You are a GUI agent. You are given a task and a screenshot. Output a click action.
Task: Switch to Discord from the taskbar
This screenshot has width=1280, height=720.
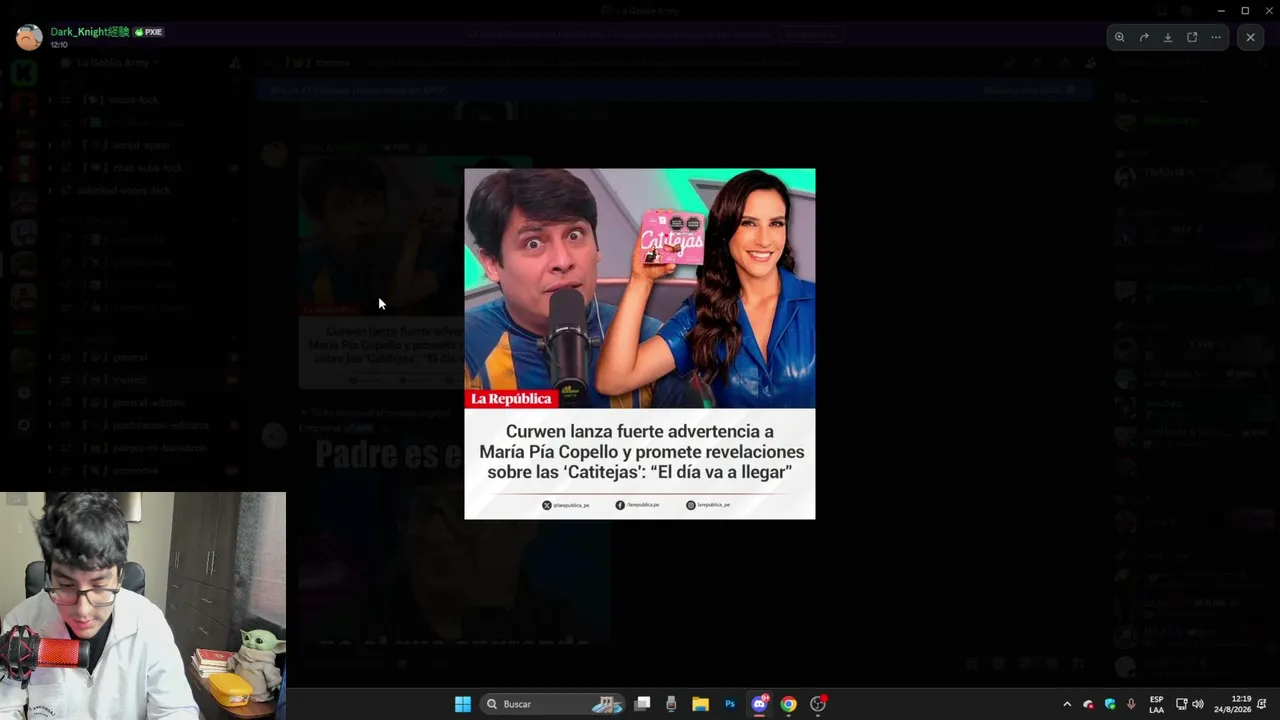[x=759, y=704]
